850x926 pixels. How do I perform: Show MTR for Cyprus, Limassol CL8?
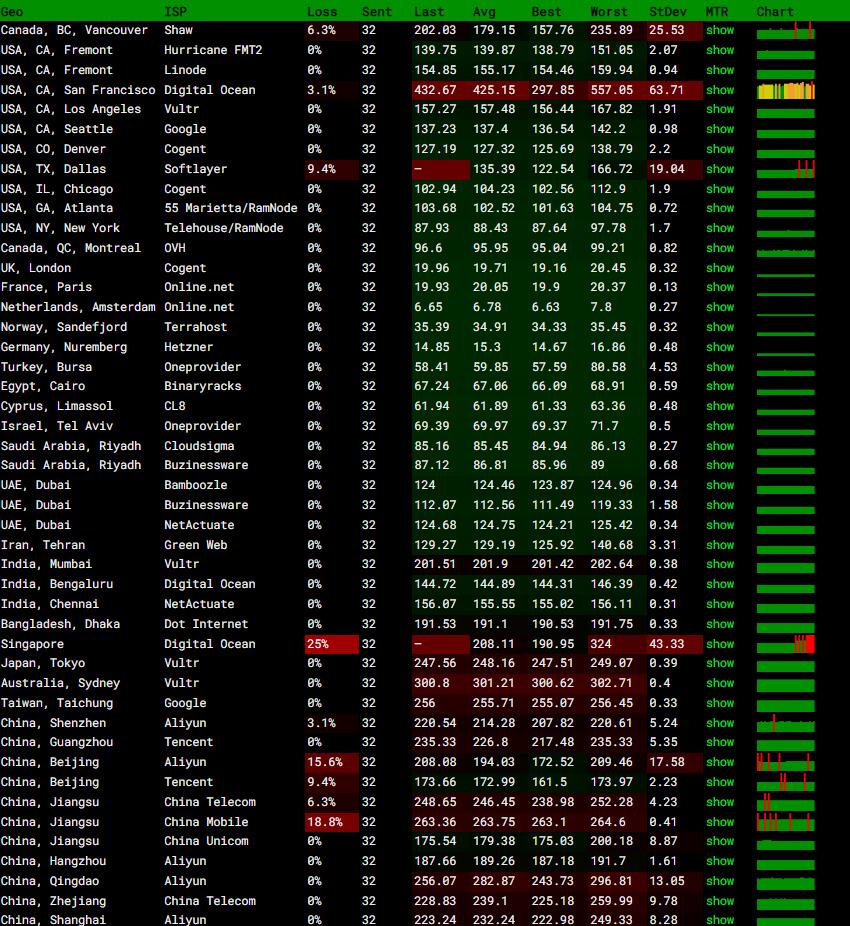coord(720,406)
